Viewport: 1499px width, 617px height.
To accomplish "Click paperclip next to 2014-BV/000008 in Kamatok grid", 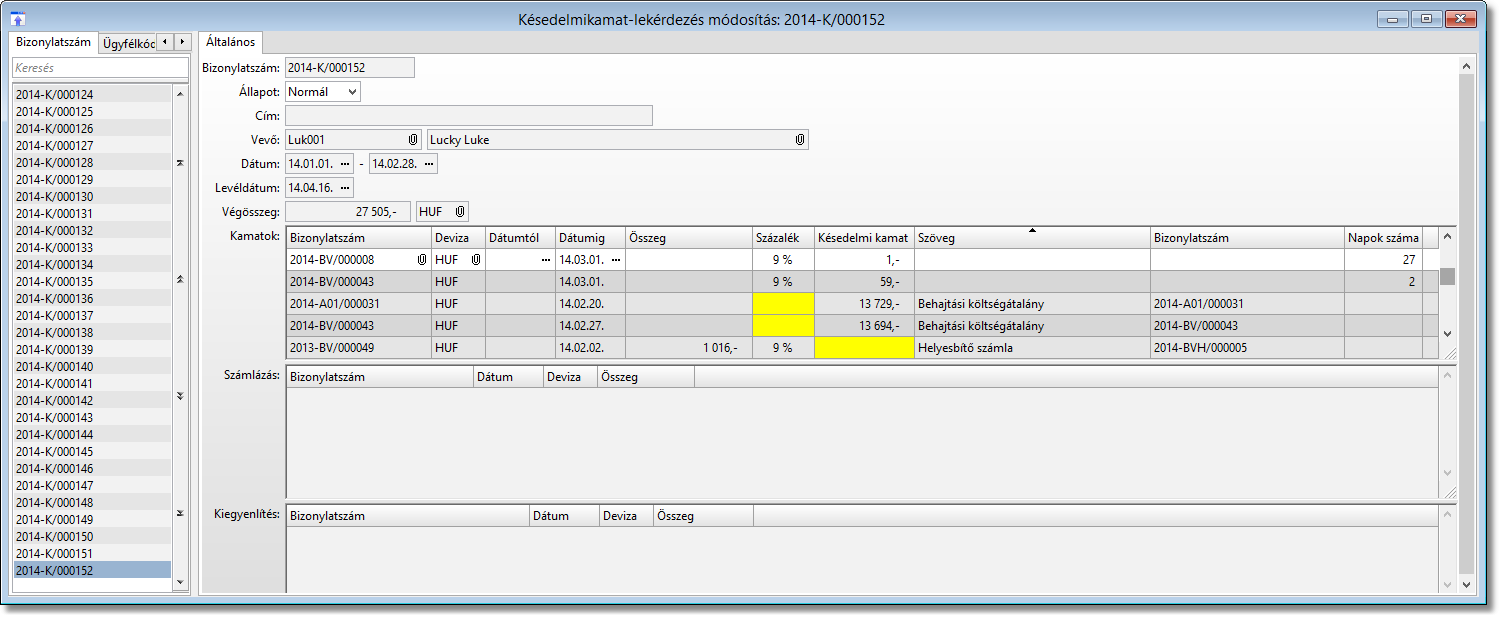I will 421,260.
